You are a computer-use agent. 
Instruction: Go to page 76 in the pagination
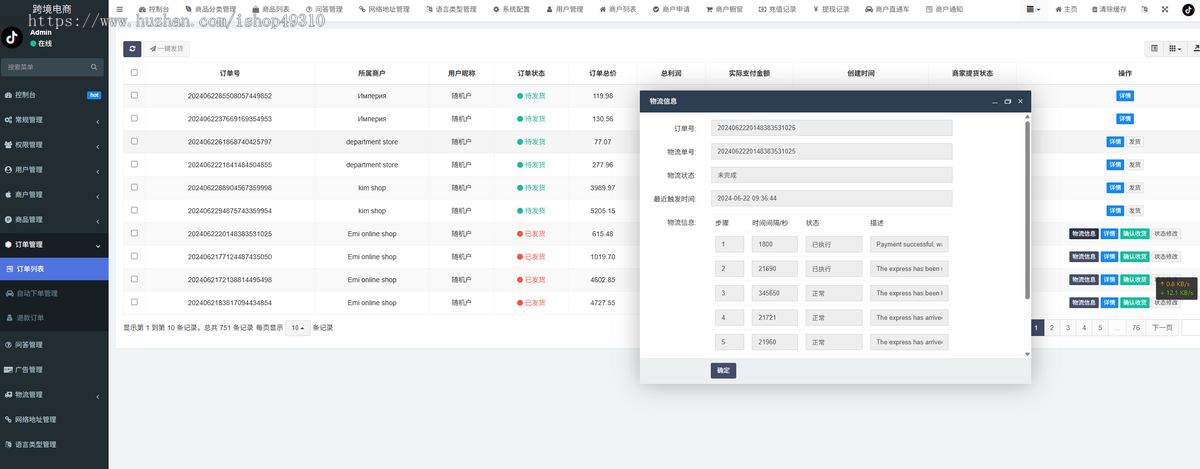[1135, 328]
